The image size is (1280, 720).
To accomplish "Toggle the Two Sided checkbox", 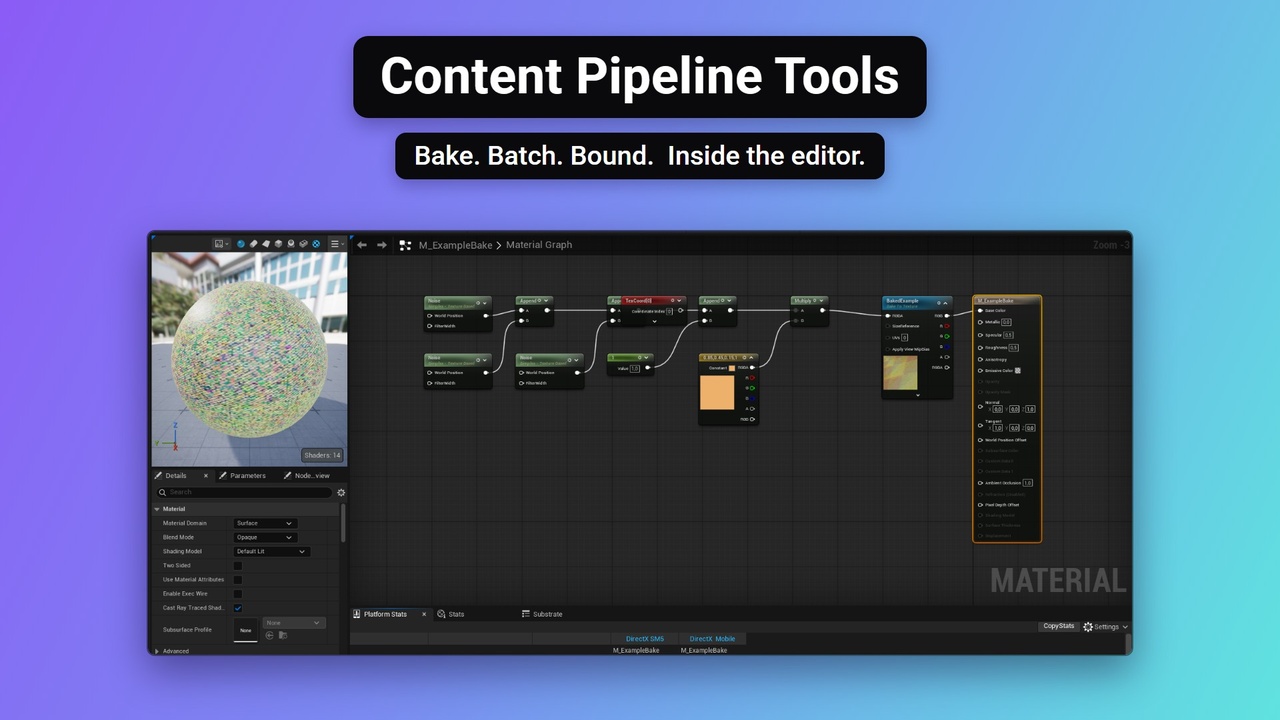I will [238, 566].
